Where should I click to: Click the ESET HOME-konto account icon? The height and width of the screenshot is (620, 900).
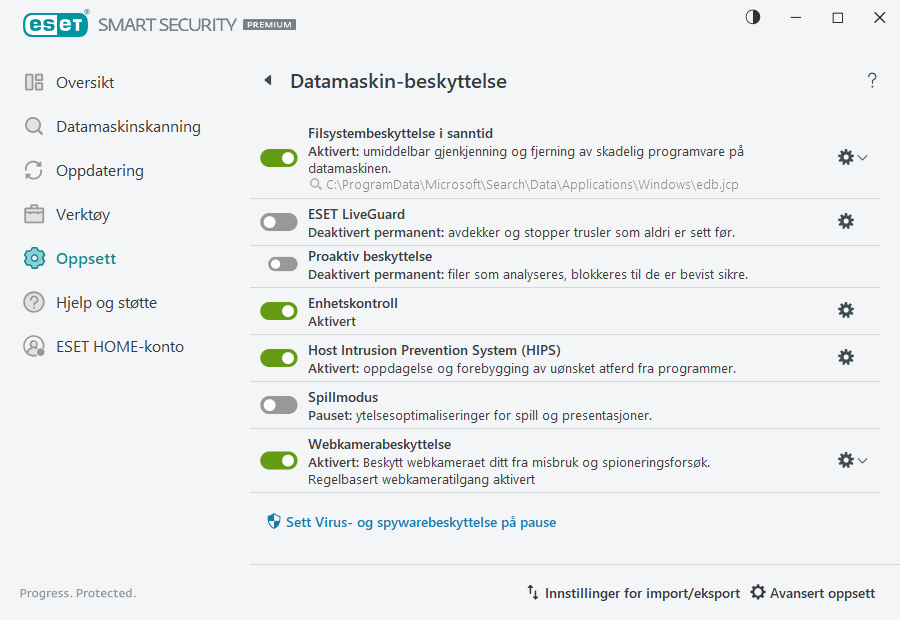[33, 346]
